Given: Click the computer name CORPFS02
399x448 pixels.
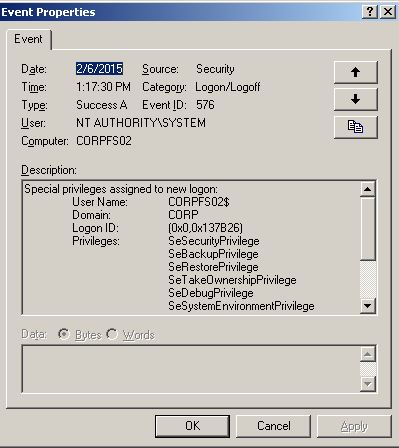Looking at the screenshot, I should (x=104, y=141).
